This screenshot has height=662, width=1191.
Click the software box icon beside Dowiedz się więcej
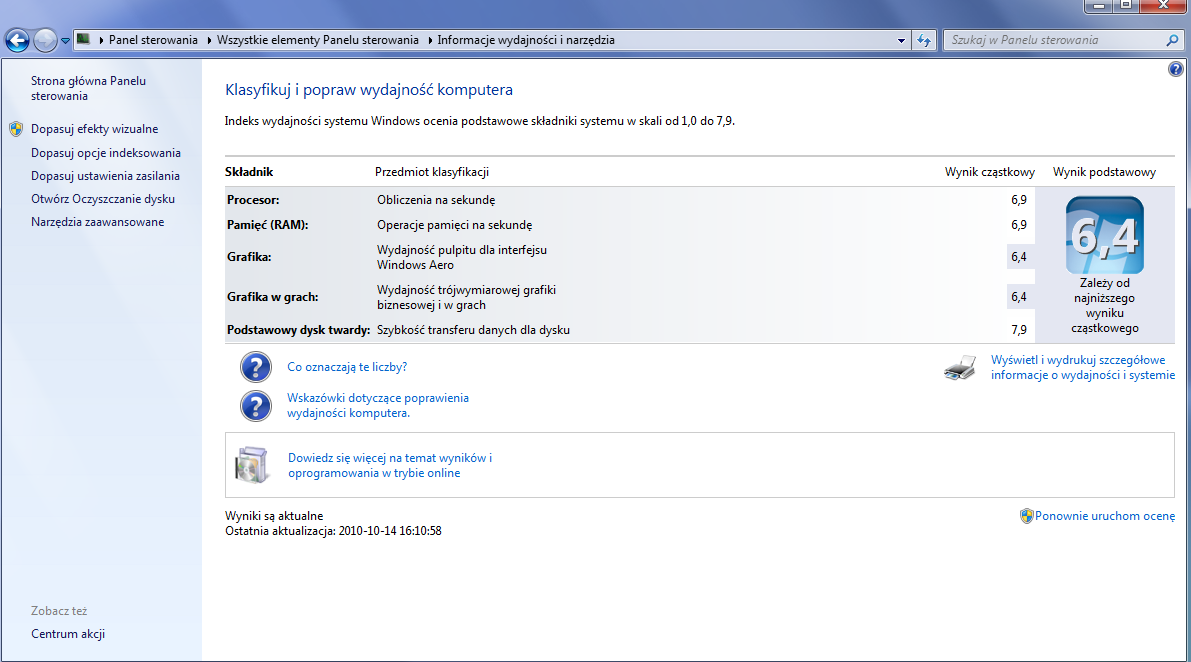(252, 465)
